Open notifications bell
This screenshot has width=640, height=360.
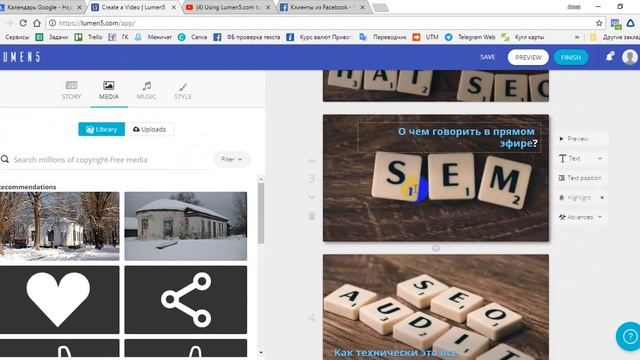[610, 57]
